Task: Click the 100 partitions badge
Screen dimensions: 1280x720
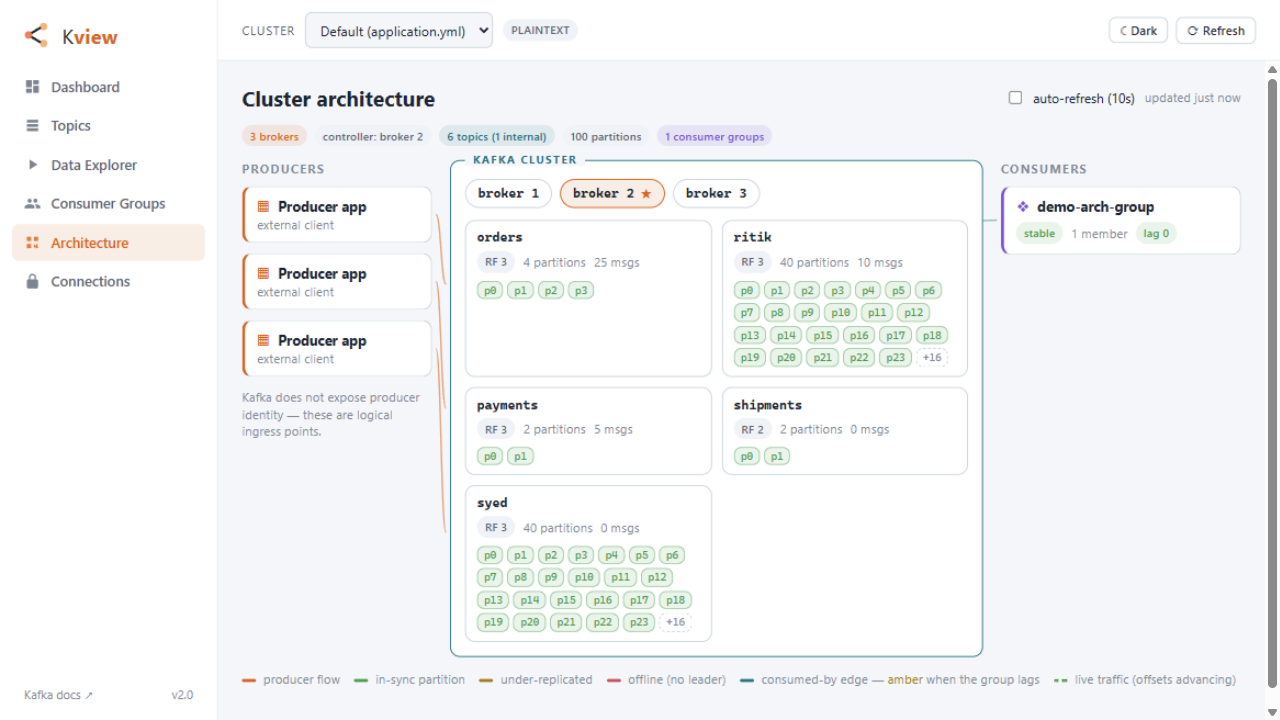Action: (606, 137)
